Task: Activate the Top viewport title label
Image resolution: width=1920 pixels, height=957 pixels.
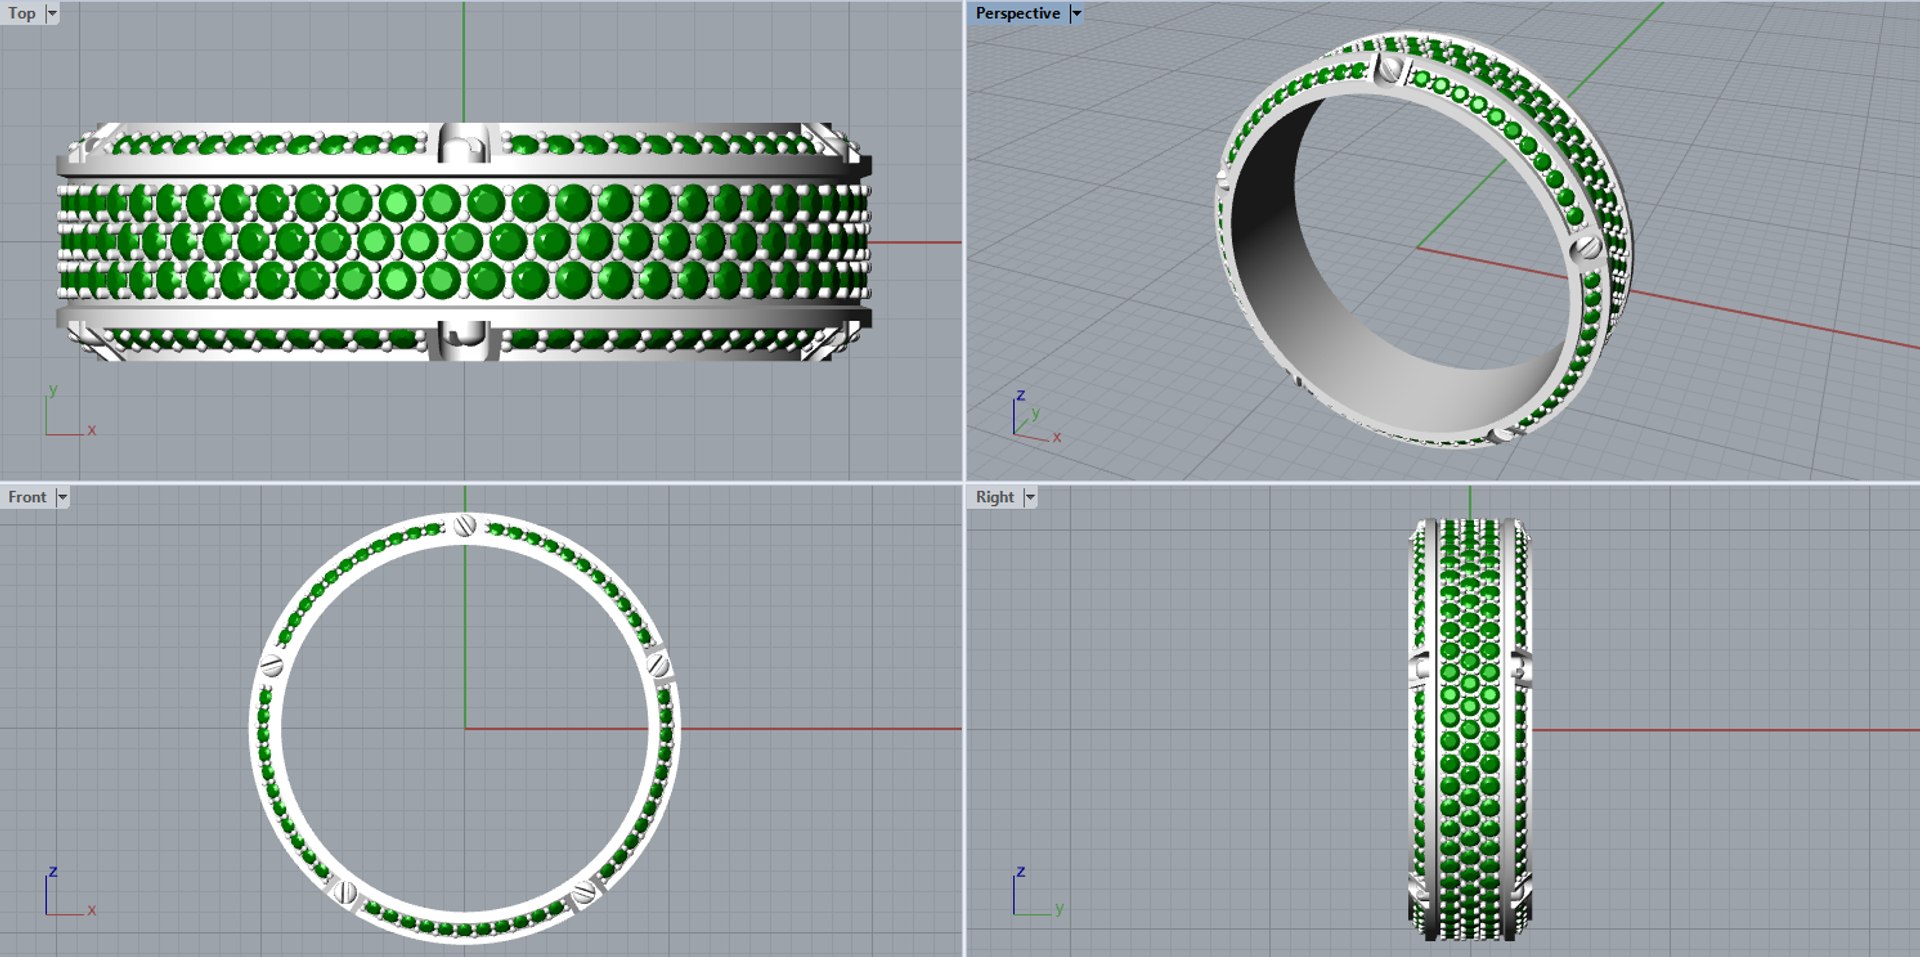Action: pyautogui.click(x=22, y=13)
